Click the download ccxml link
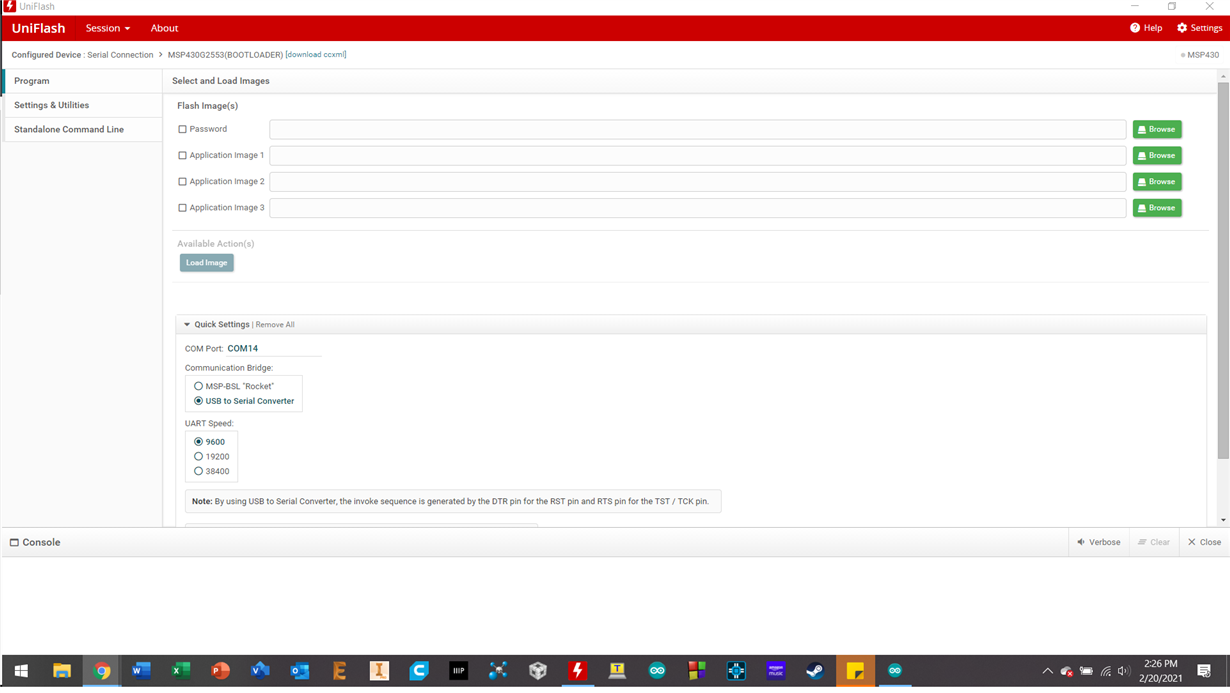Viewport: 1230px width, 693px height. (316, 55)
